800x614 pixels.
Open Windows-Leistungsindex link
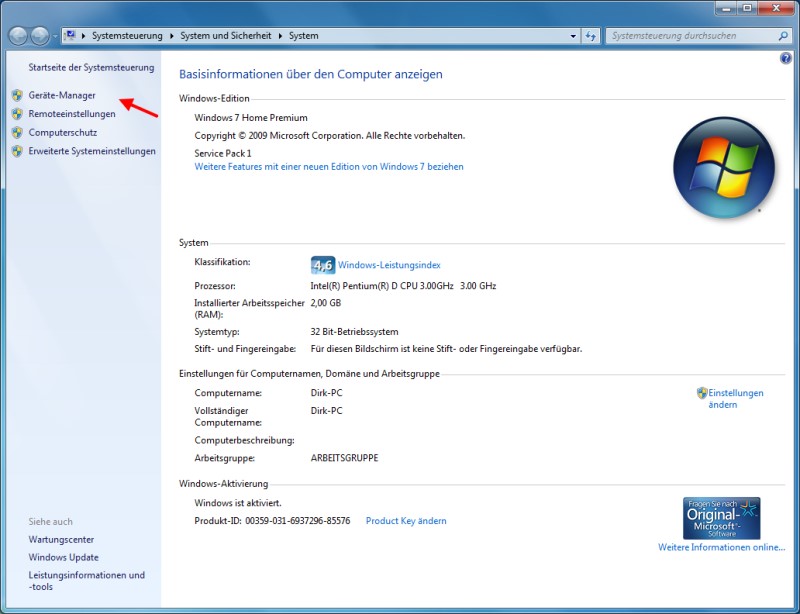pyautogui.click(x=389, y=265)
